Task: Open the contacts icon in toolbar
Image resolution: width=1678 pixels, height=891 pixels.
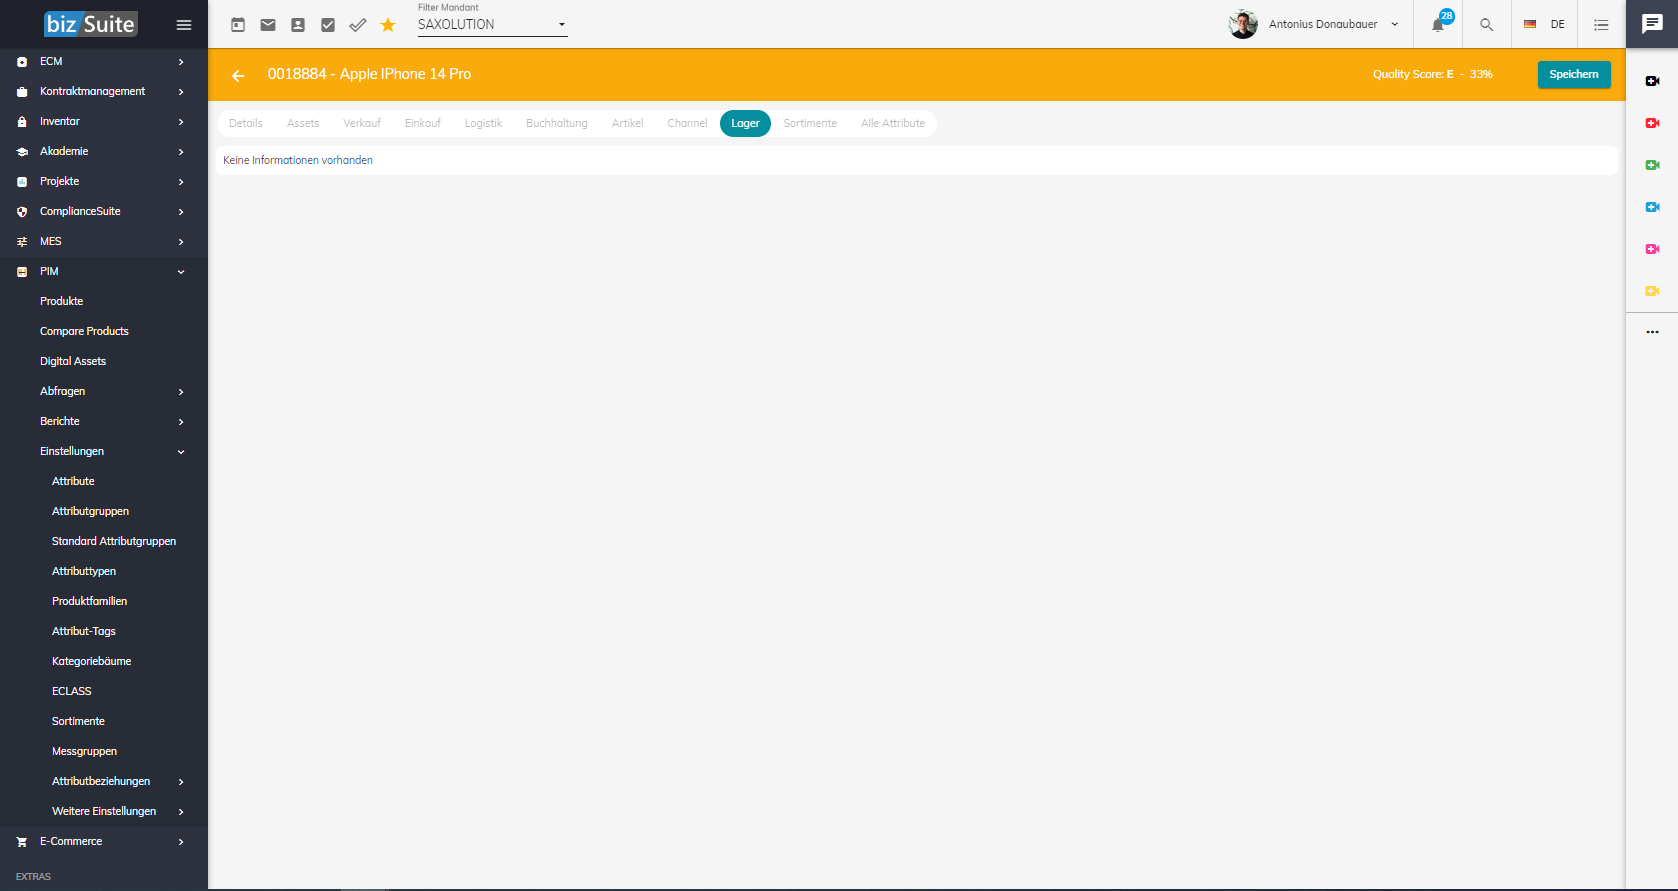Action: pos(298,25)
